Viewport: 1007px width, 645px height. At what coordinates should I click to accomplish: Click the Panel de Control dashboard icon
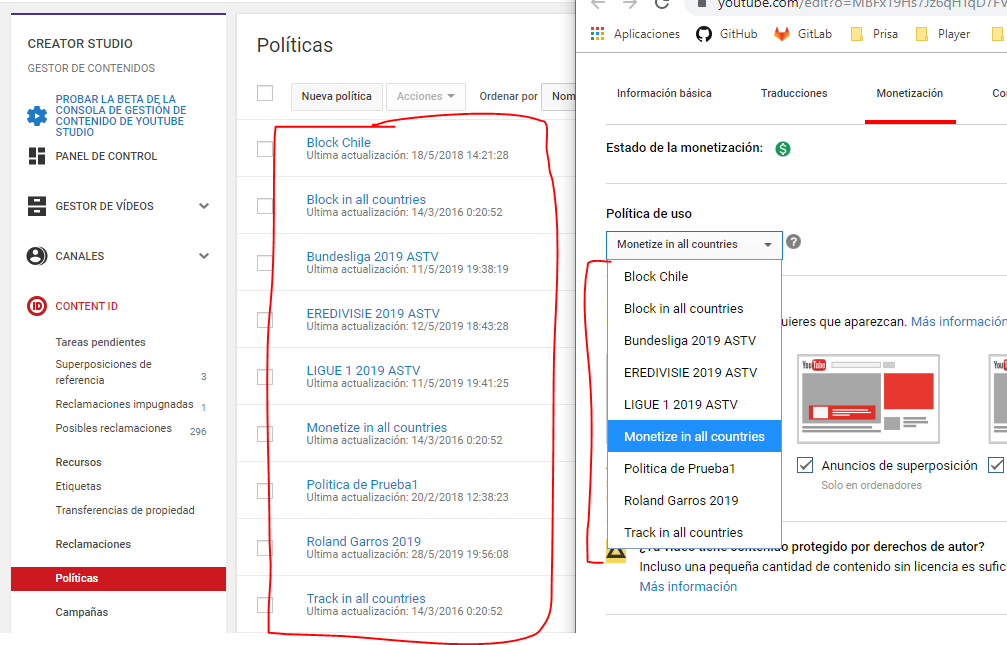37,156
